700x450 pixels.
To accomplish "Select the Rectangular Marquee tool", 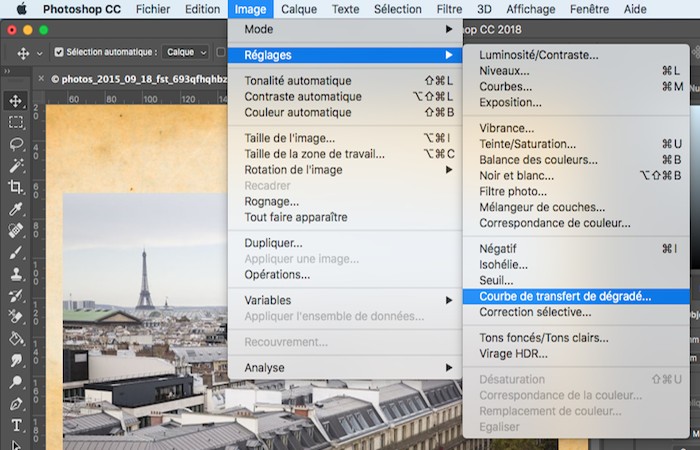I will coord(16,122).
